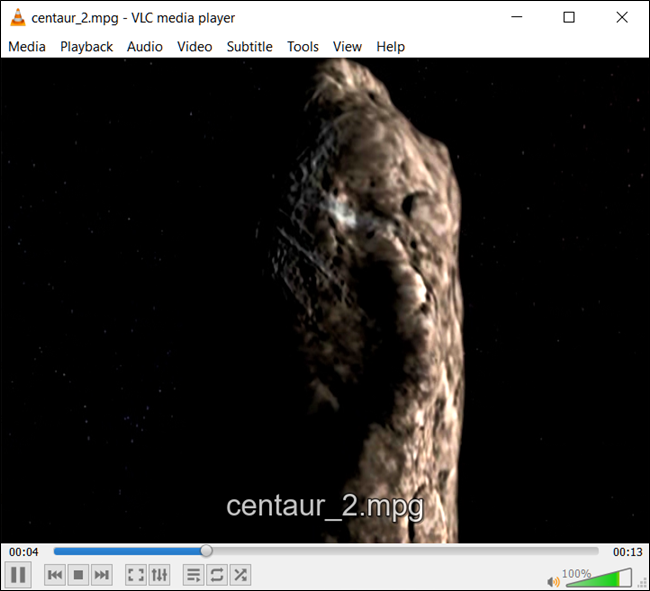The width and height of the screenshot is (650, 591).
Task: Expand the Audio menu
Action: pos(145,46)
